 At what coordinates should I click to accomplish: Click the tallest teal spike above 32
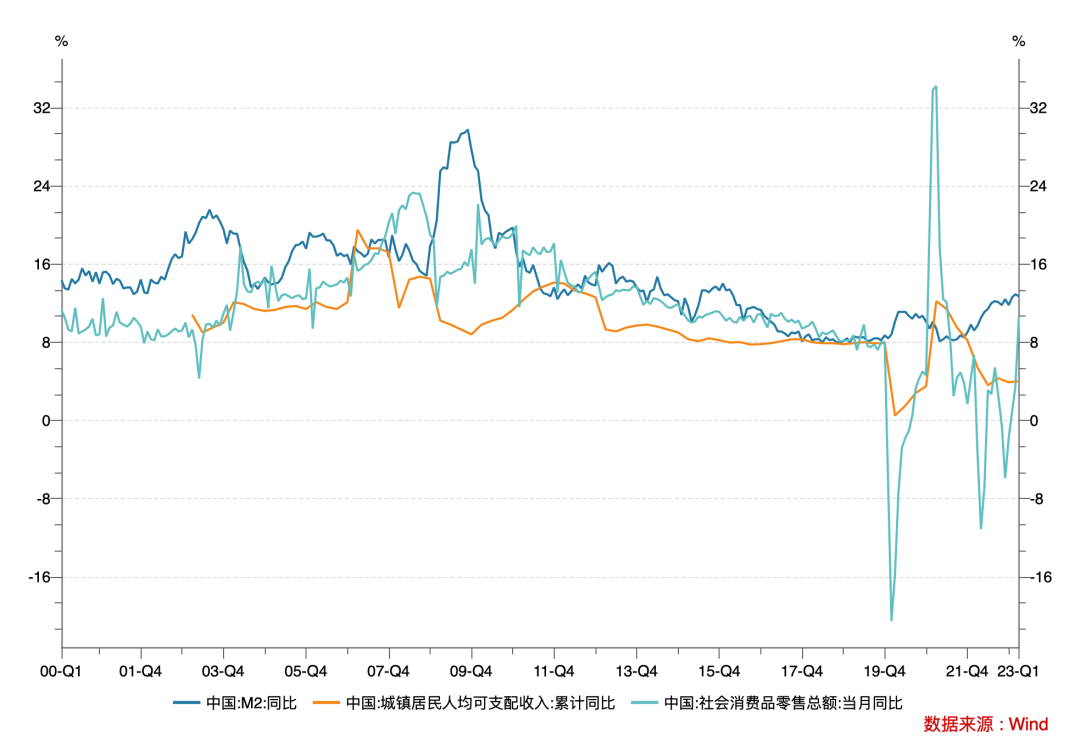pyautogui.click(x=935, y=87)
